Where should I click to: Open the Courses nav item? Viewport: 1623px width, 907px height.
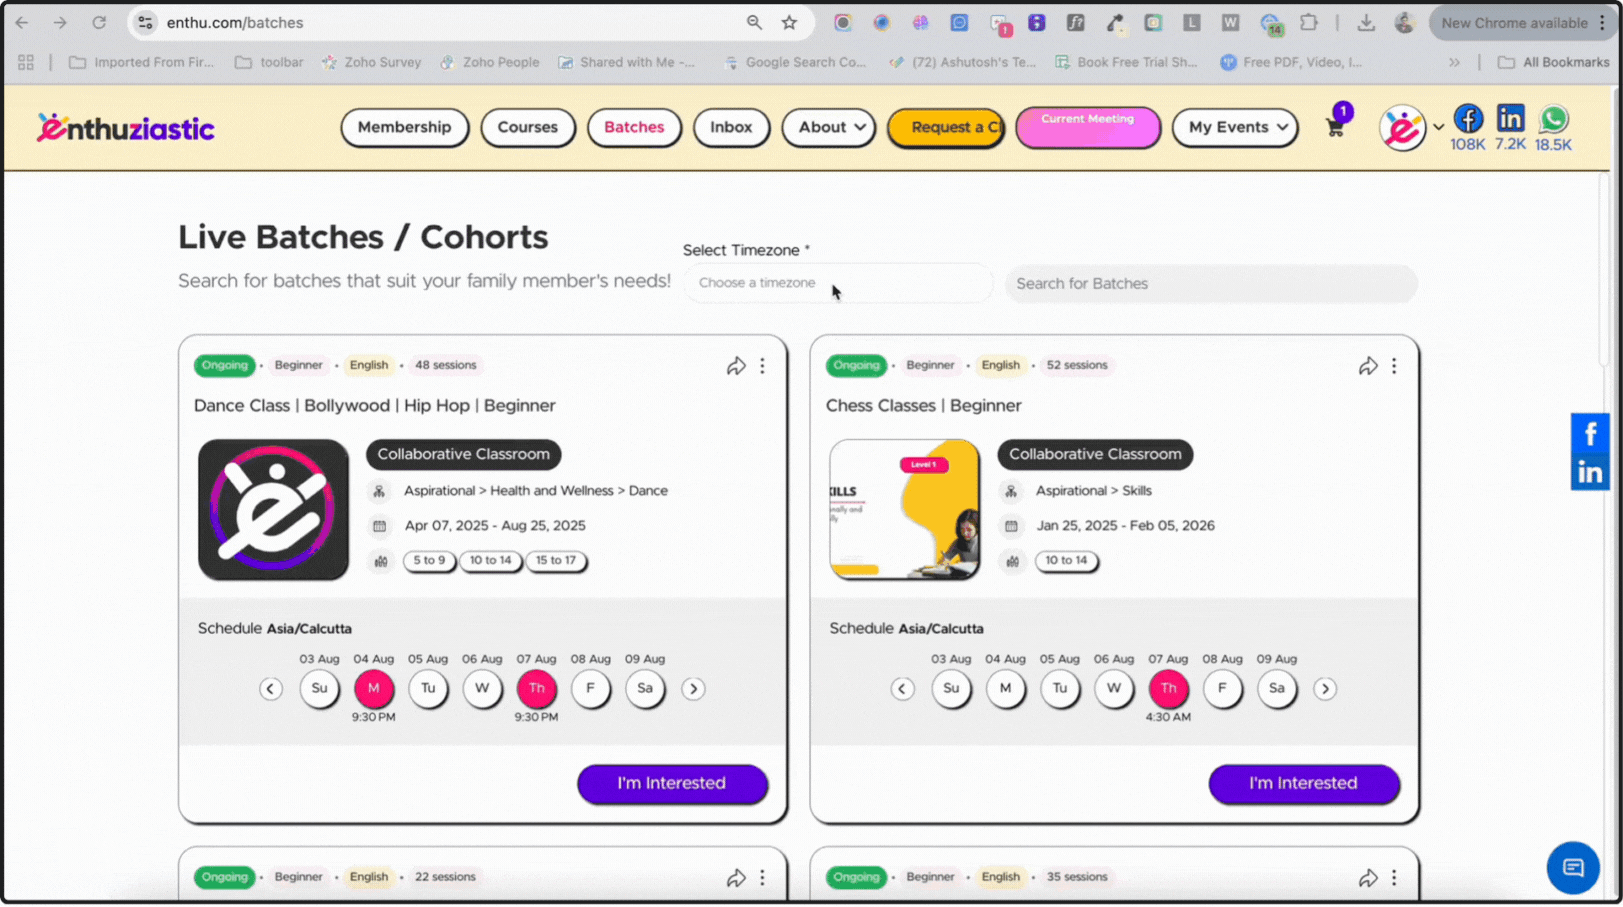[528, 127]
